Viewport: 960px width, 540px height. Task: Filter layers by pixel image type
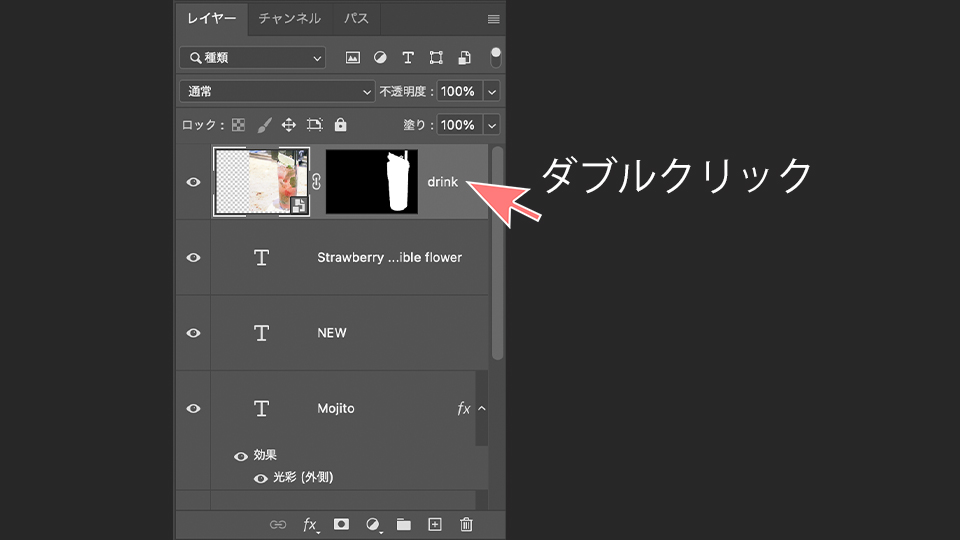(x=353, y=58)
